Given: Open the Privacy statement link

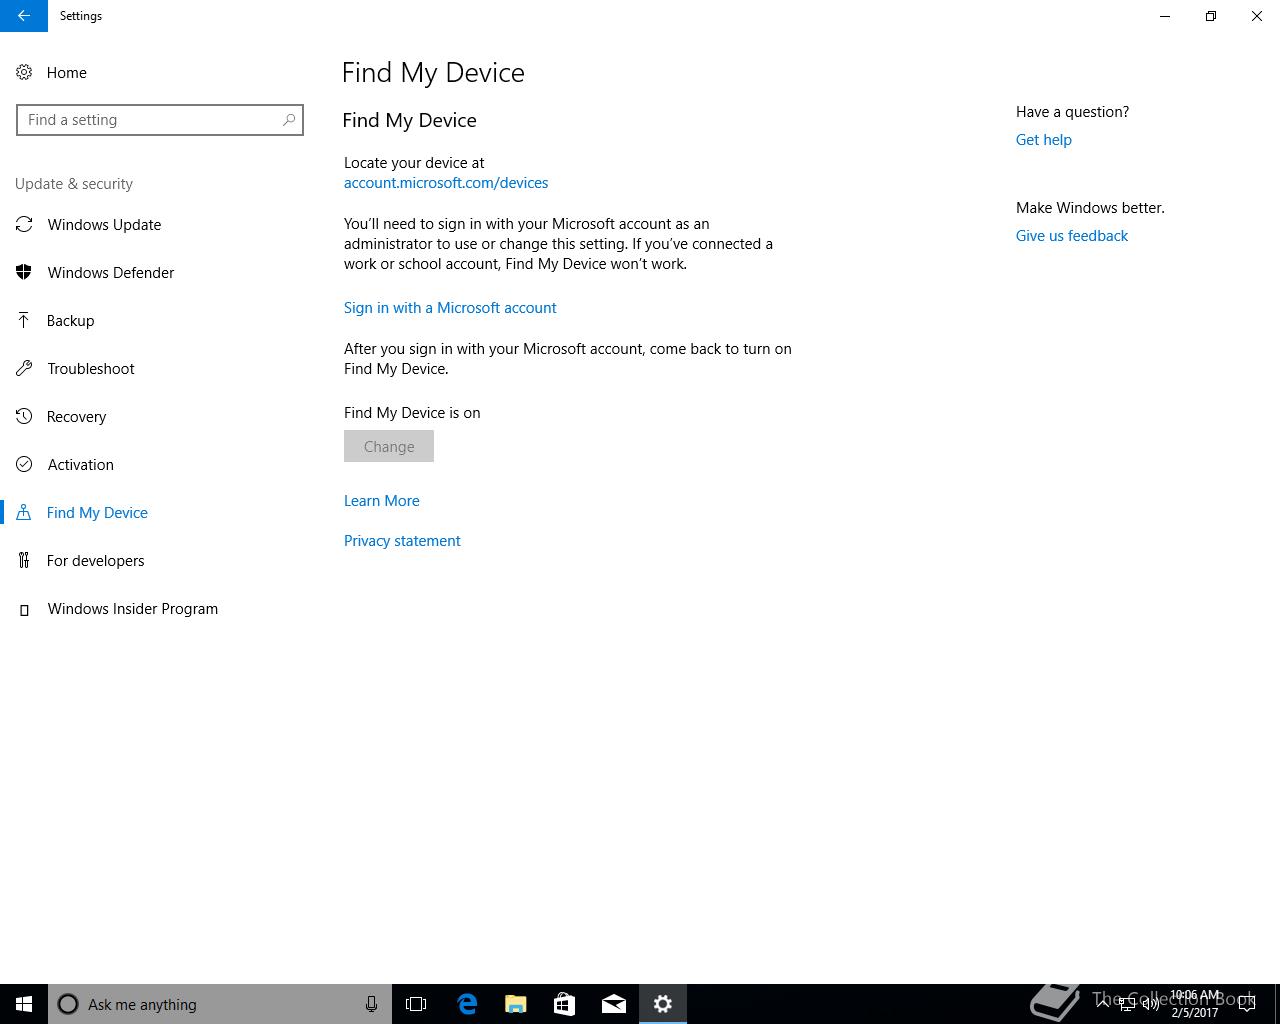Looking at the screenshot, I should 402,541.
